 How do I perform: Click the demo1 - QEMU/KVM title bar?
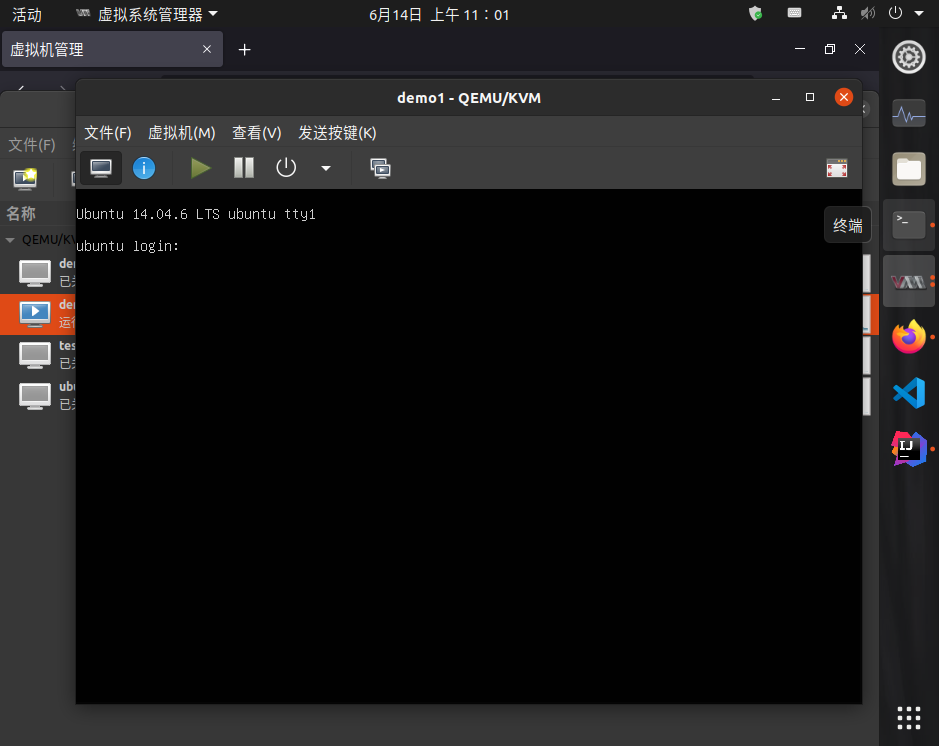[469, 98]
